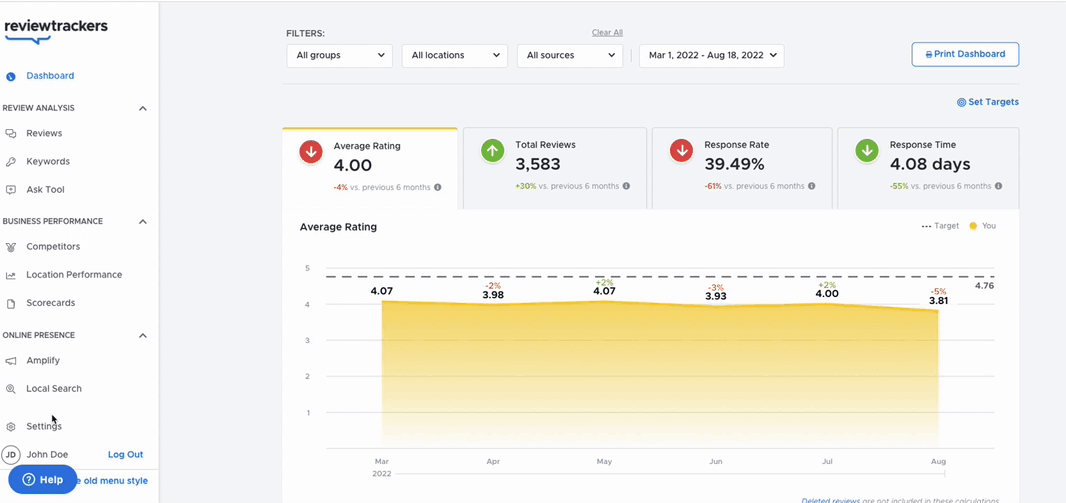
Task: Open the All groups dropdown
Action: (340, 56)
